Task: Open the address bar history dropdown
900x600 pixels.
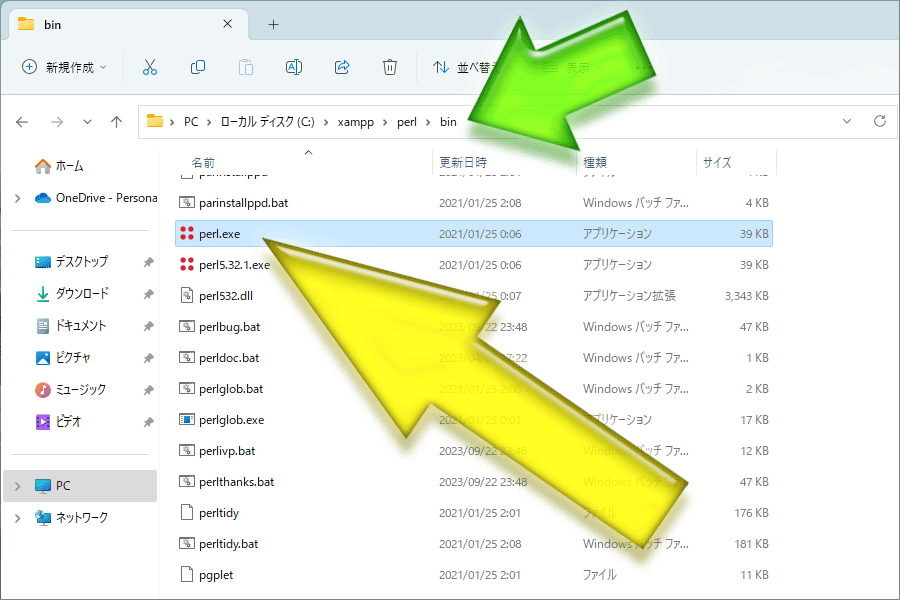Action: point(847,121)
